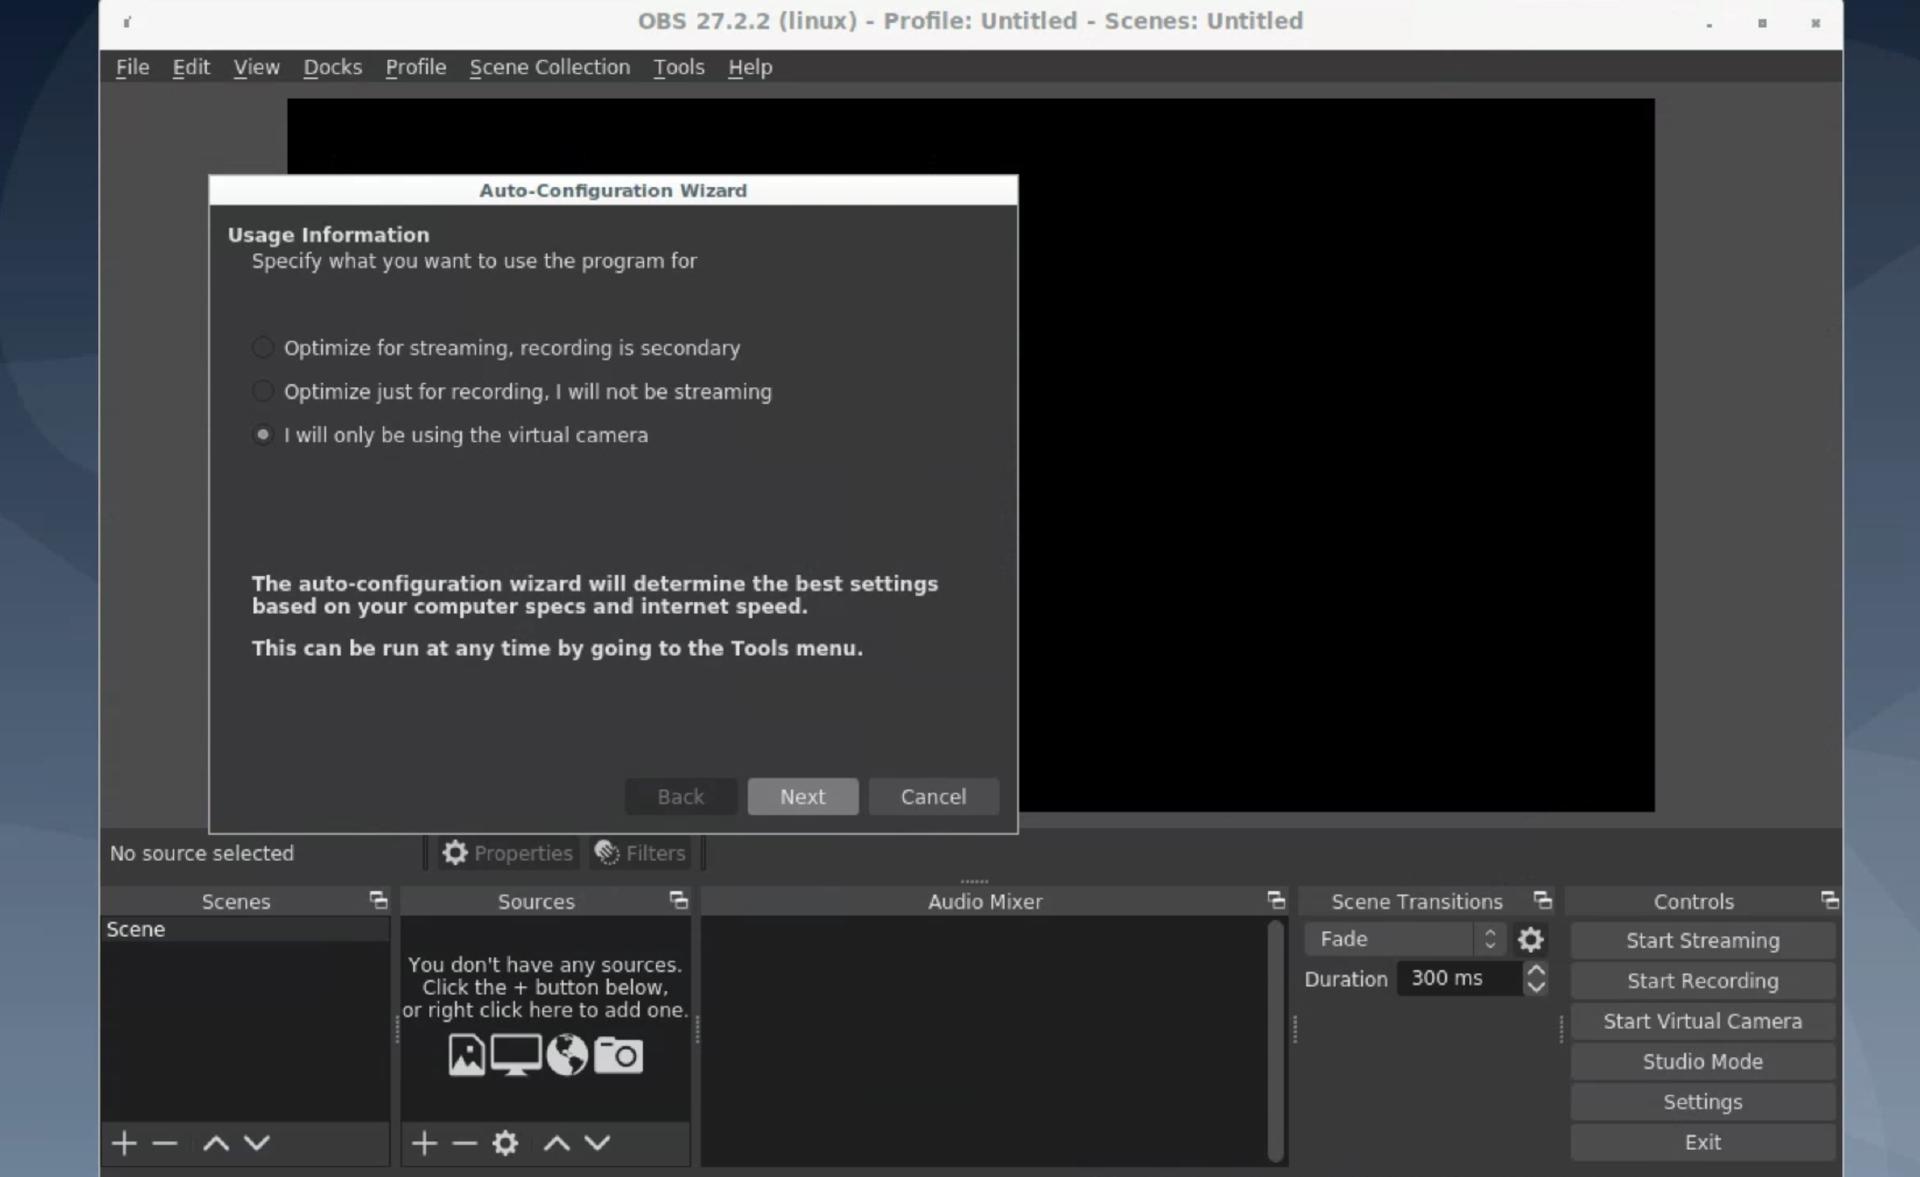Click the Audio Mixer vertical scrollbar
Viewport: 1920px width, 1177px height.
tap(1275, 1040)
